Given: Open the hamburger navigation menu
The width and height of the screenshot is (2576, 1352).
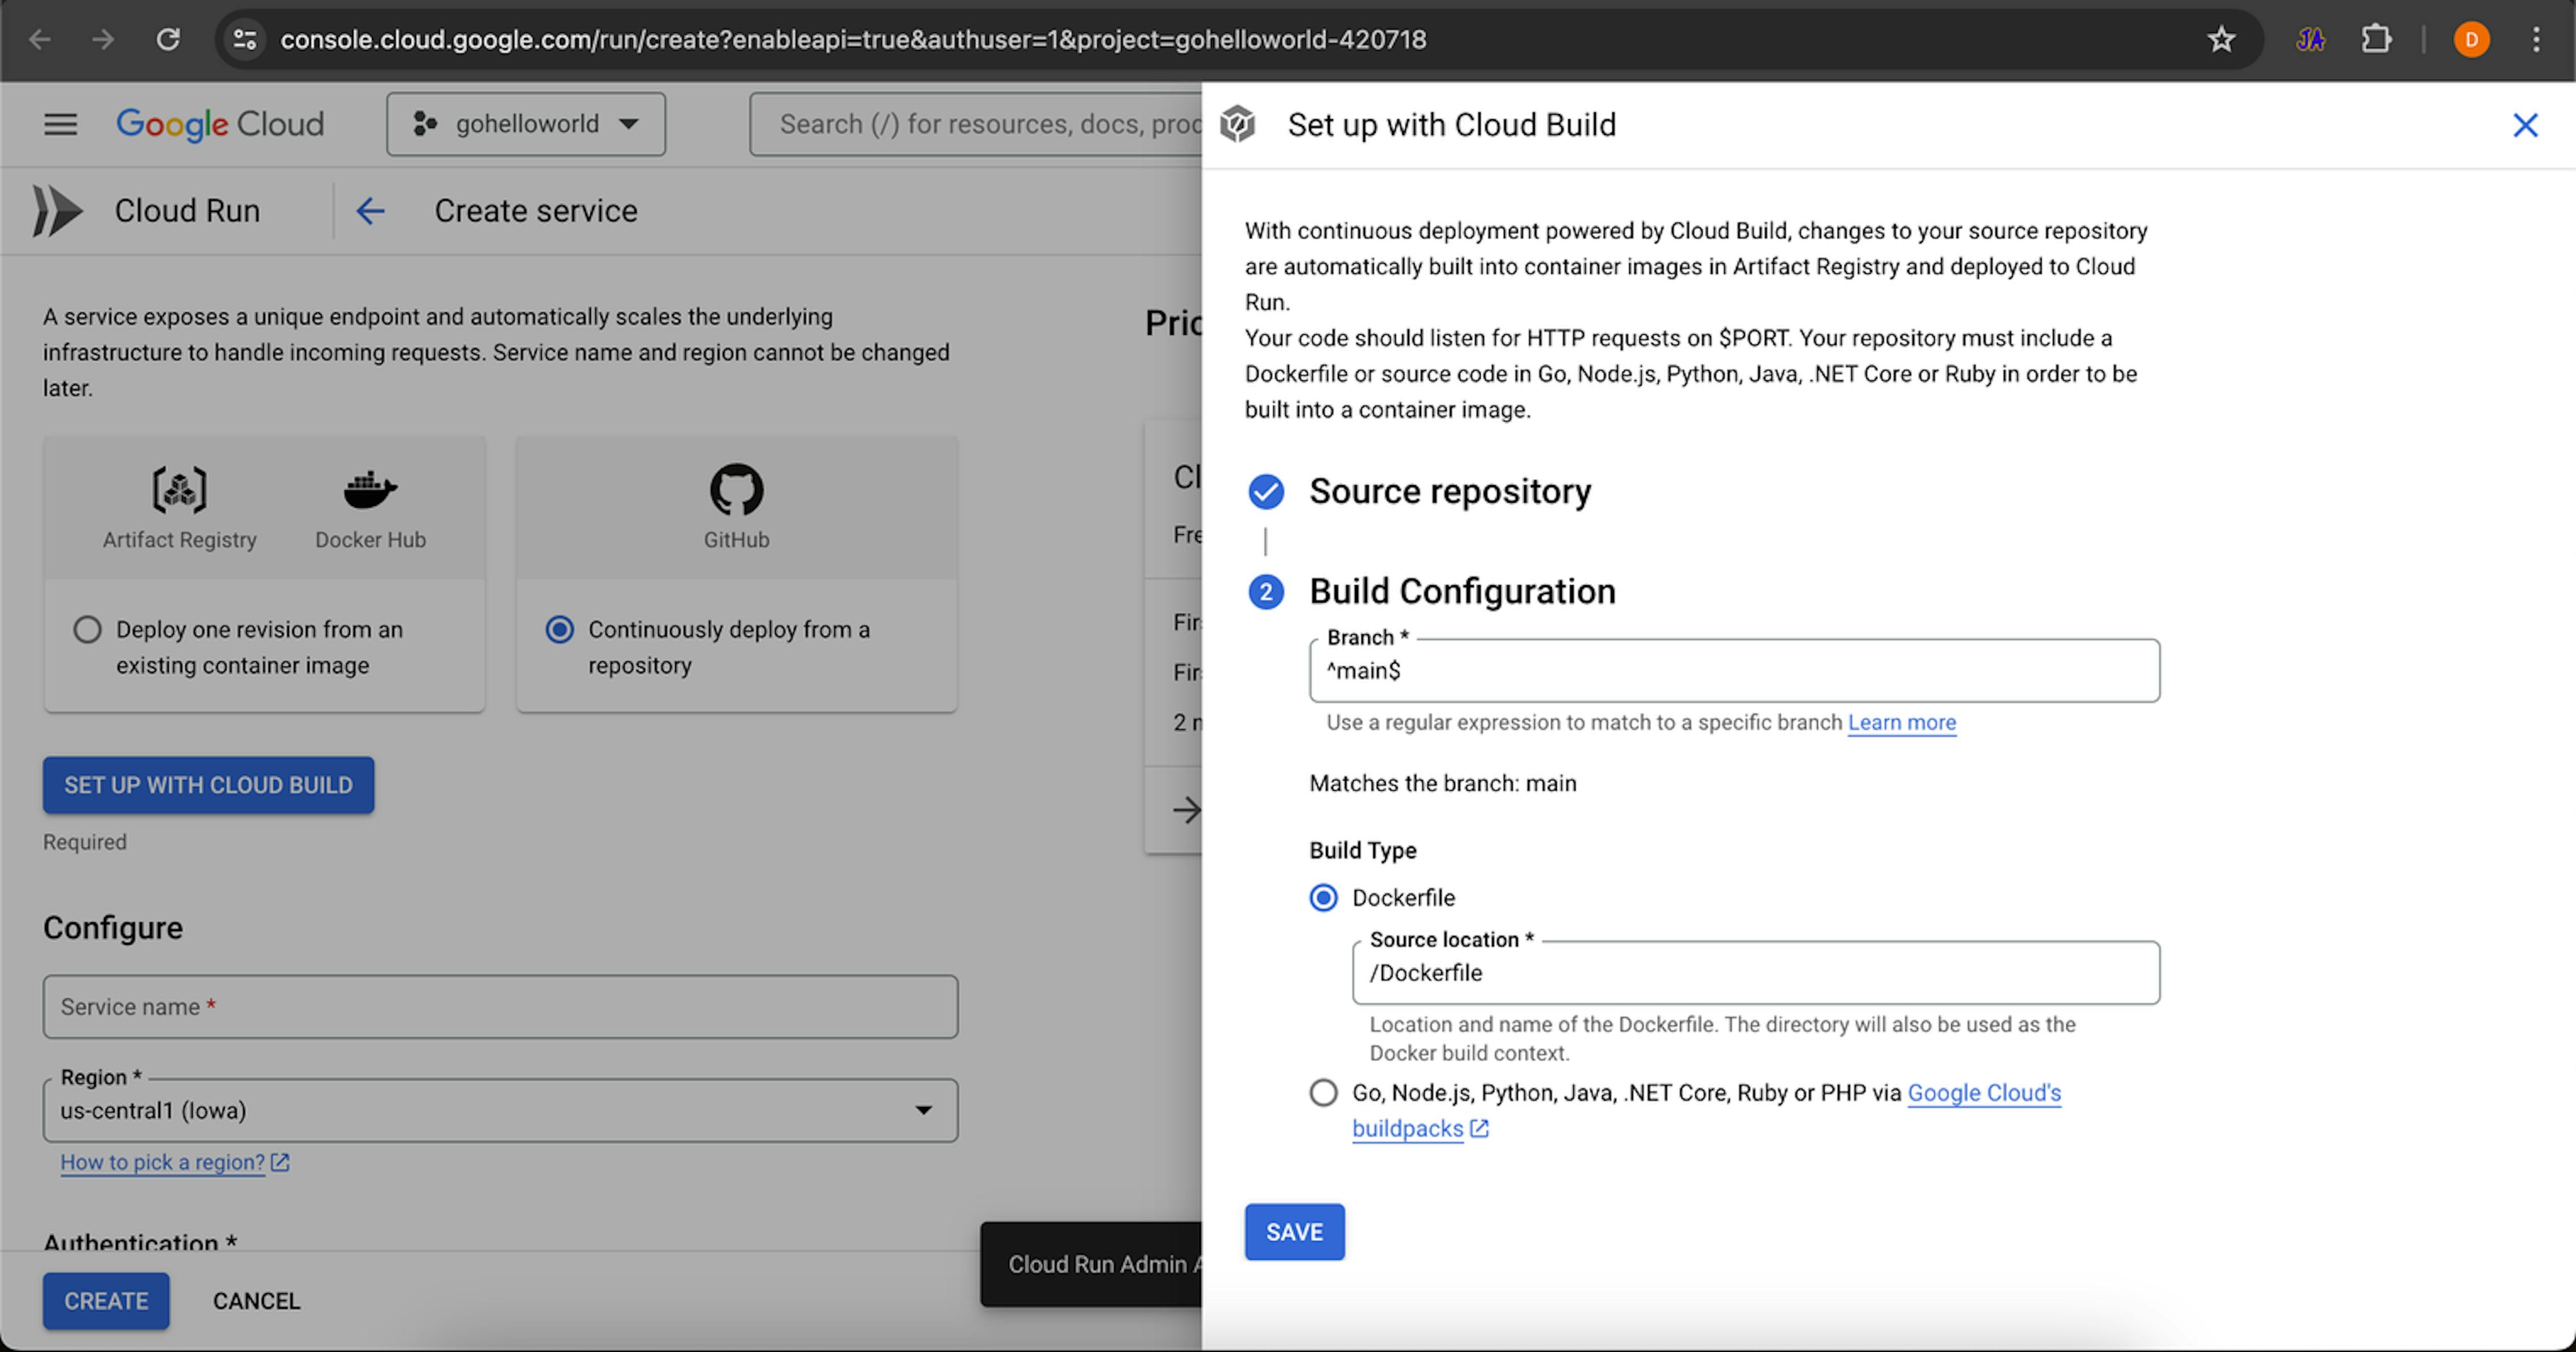Looking at the screenshot, I should pyautogui.click(x=61, y=124).
